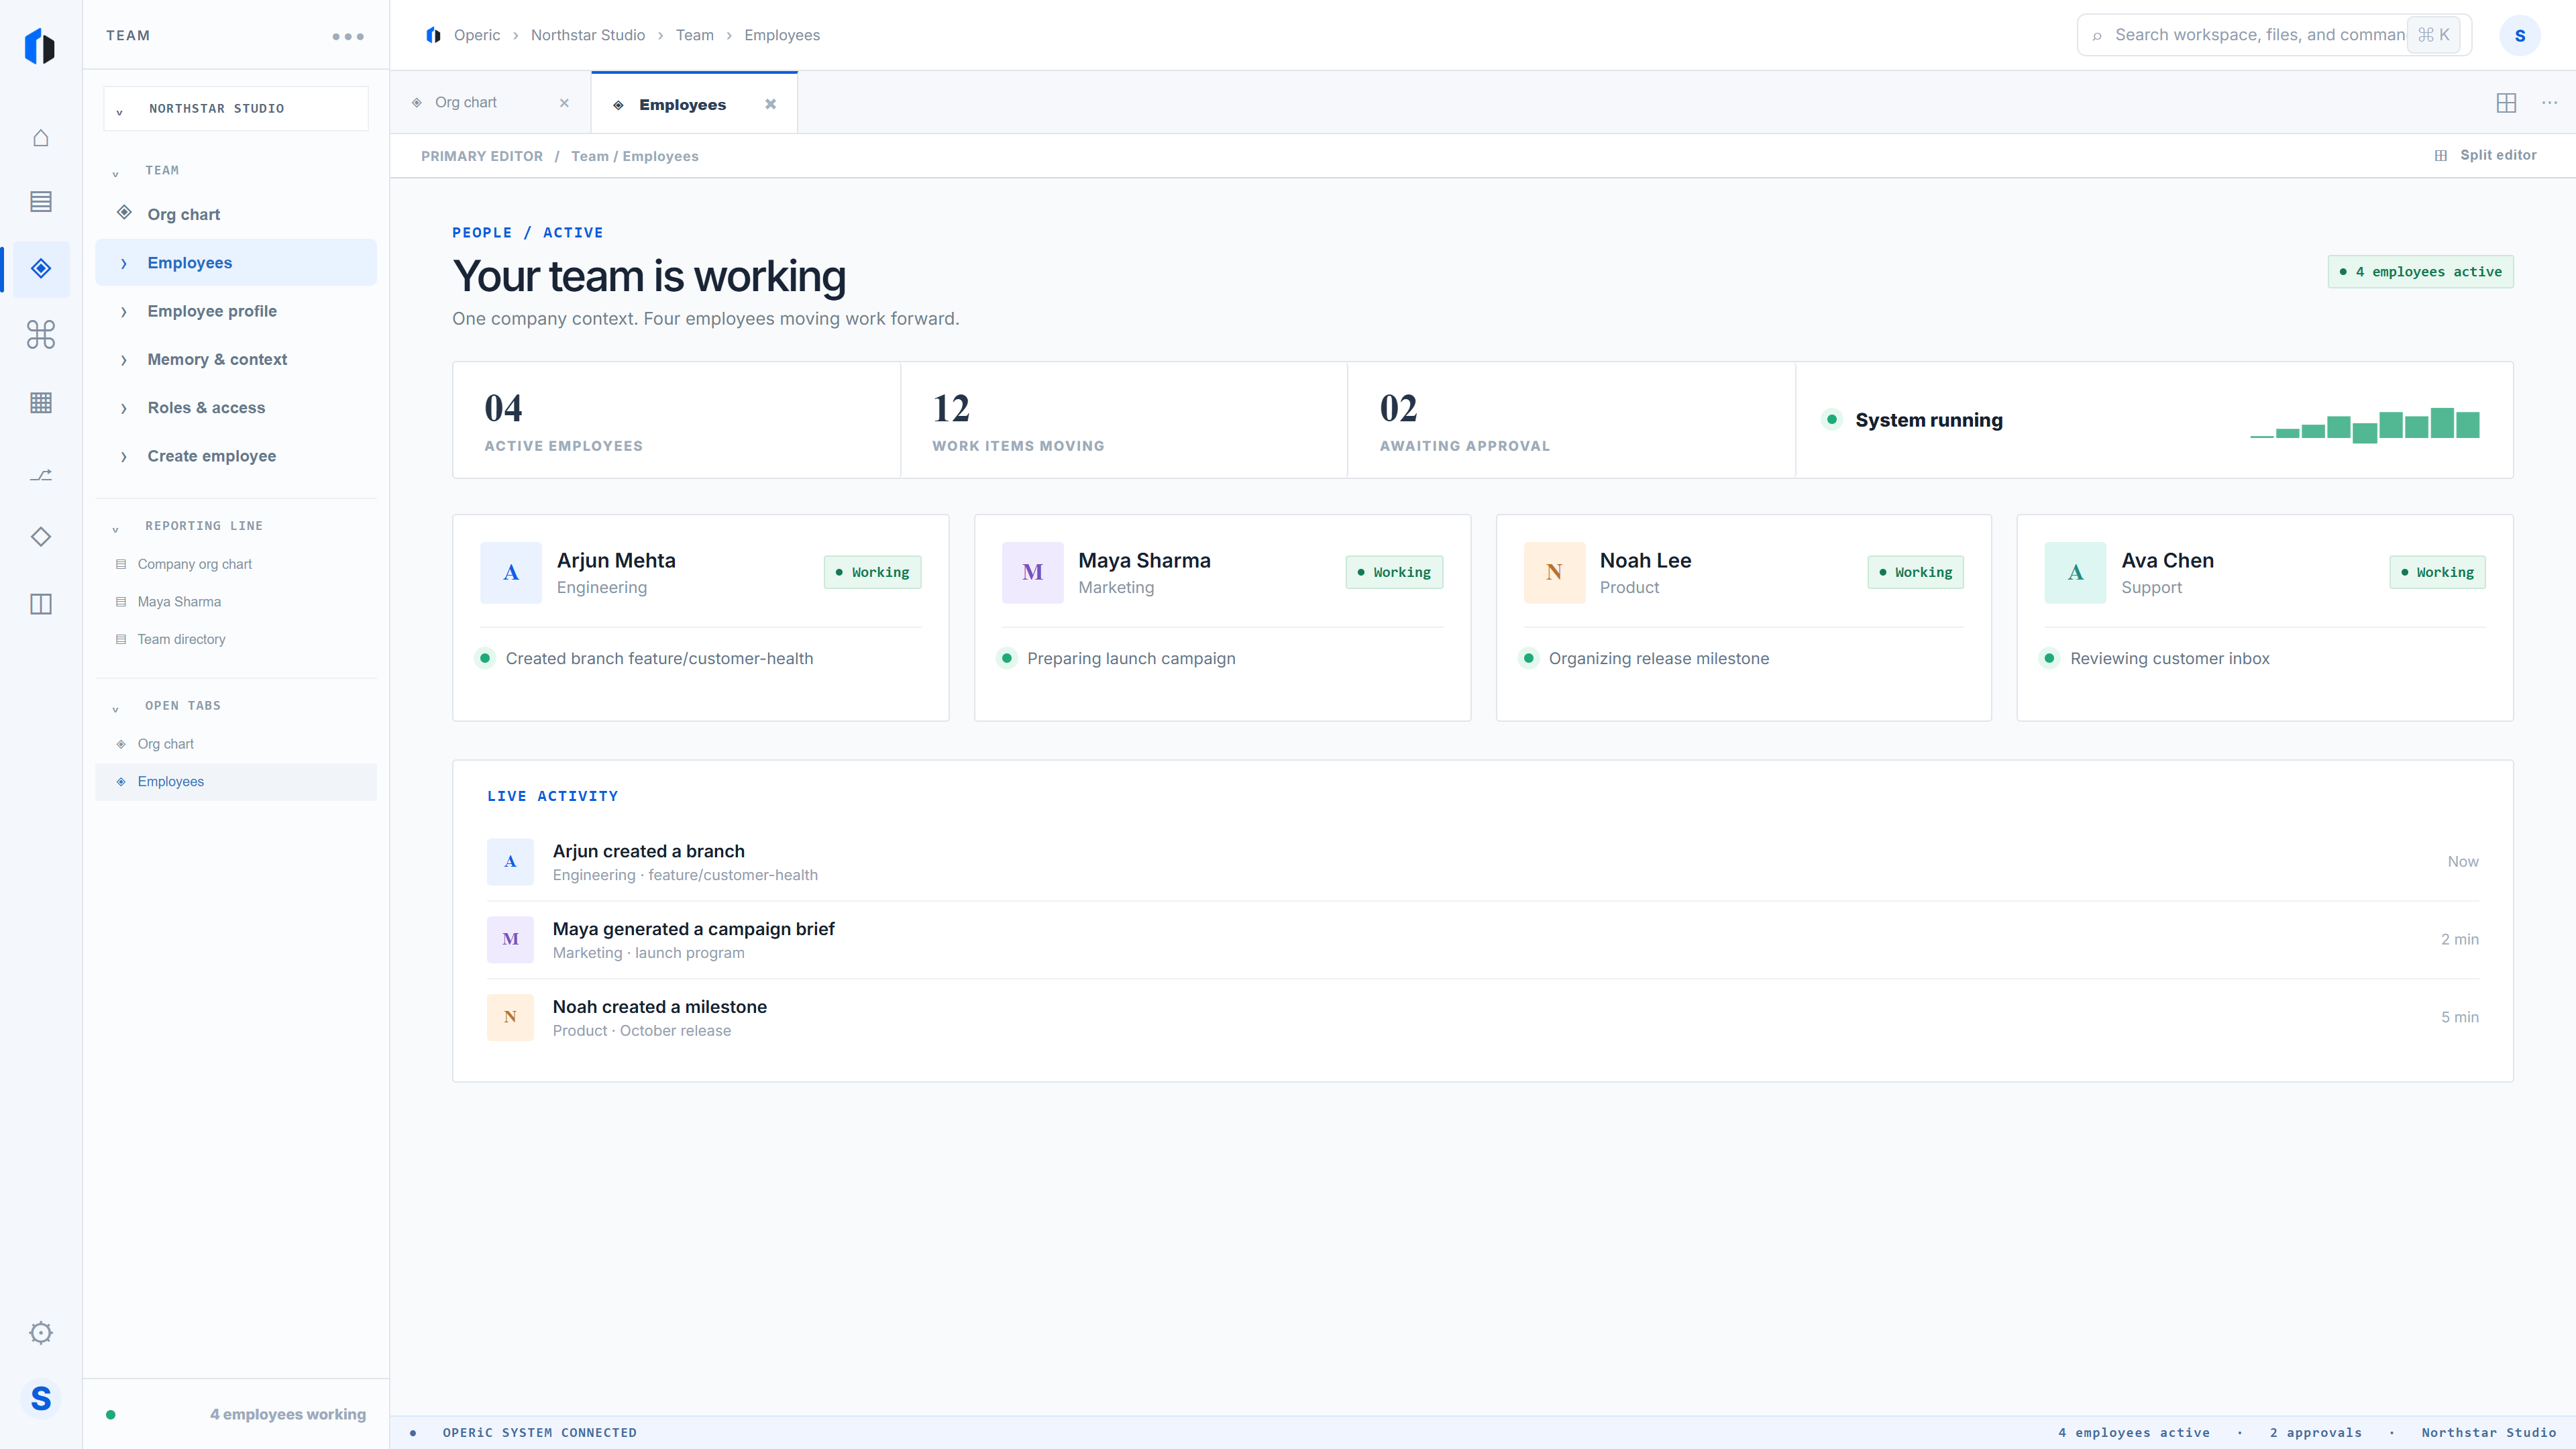Image resolution: width=2576 pixels, height=1449 pixels.
Task: Open Arjun Mehta employee card
Action: (x=700, y=617)
